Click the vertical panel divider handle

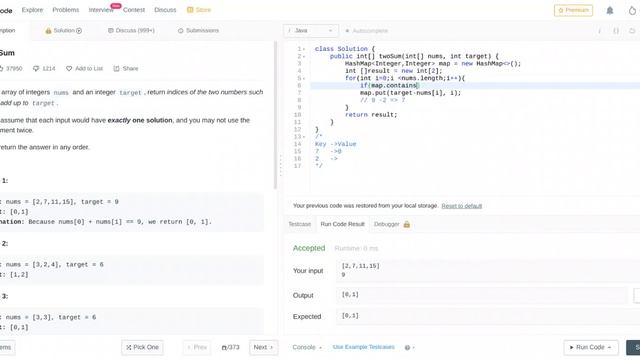(x=281, y=165)
